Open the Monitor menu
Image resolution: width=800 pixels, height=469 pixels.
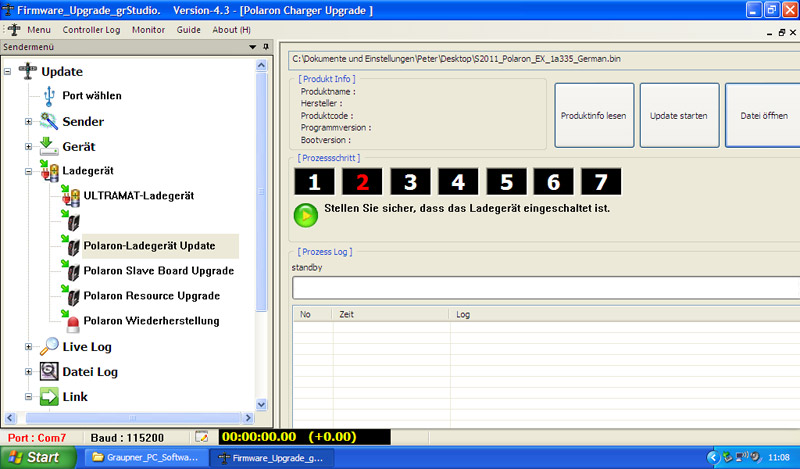(x=148, y=30)
